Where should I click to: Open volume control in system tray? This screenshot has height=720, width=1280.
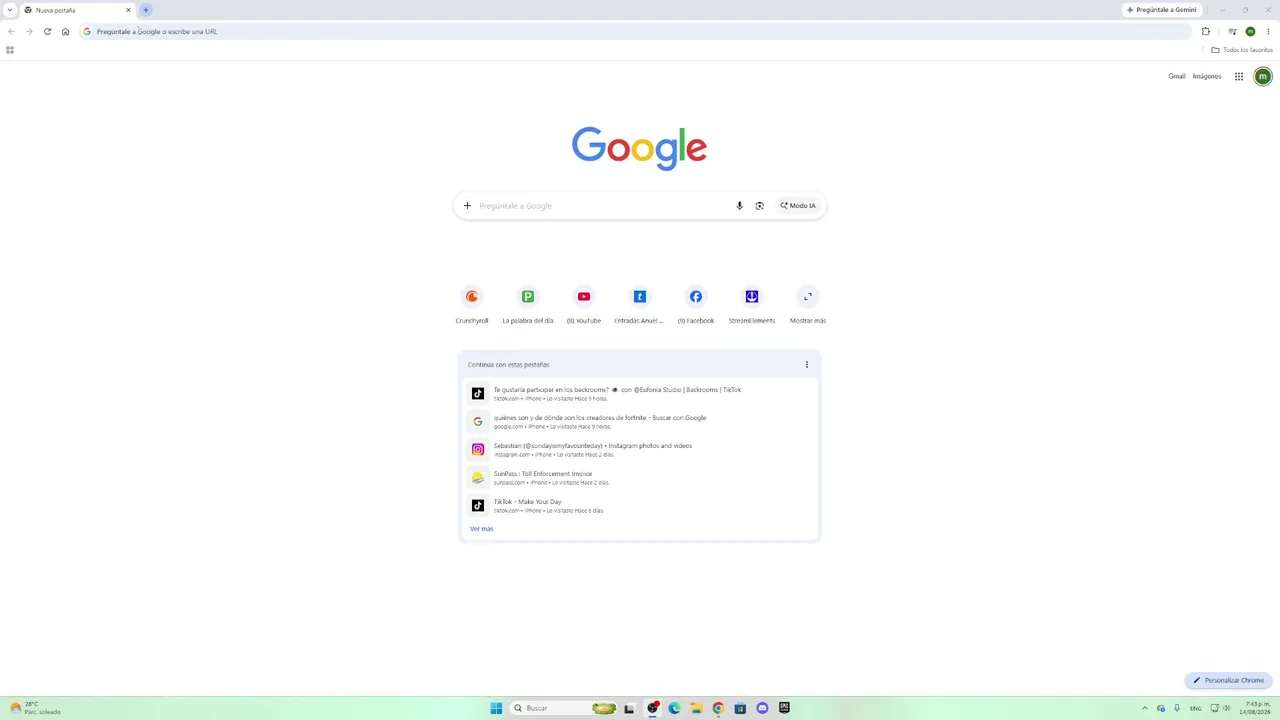1227,708
